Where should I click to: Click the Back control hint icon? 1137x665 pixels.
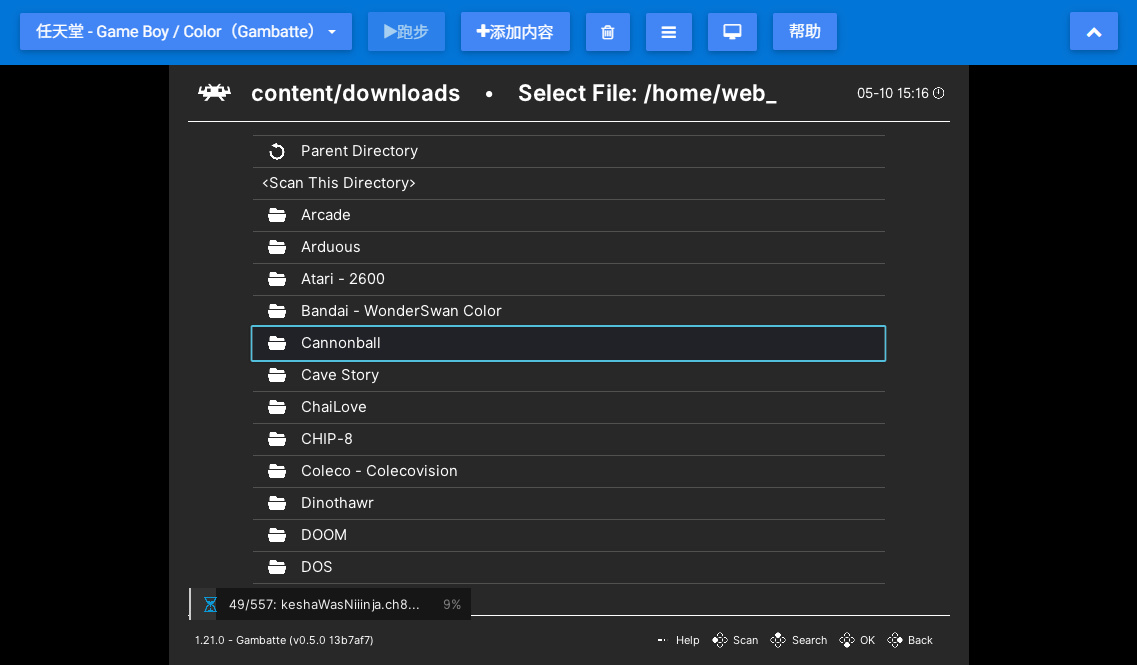[x=895, y=640]
